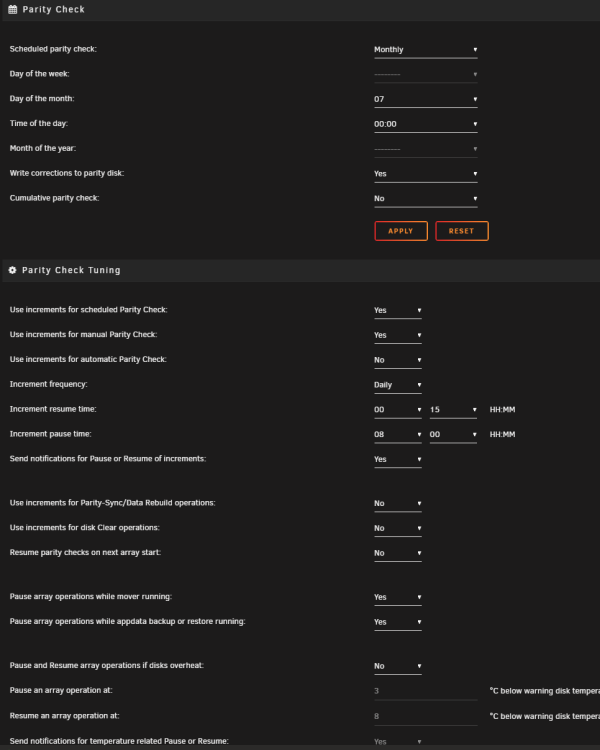
Task: Click the 'Increment resume time:' label
Action: (53, 409)
